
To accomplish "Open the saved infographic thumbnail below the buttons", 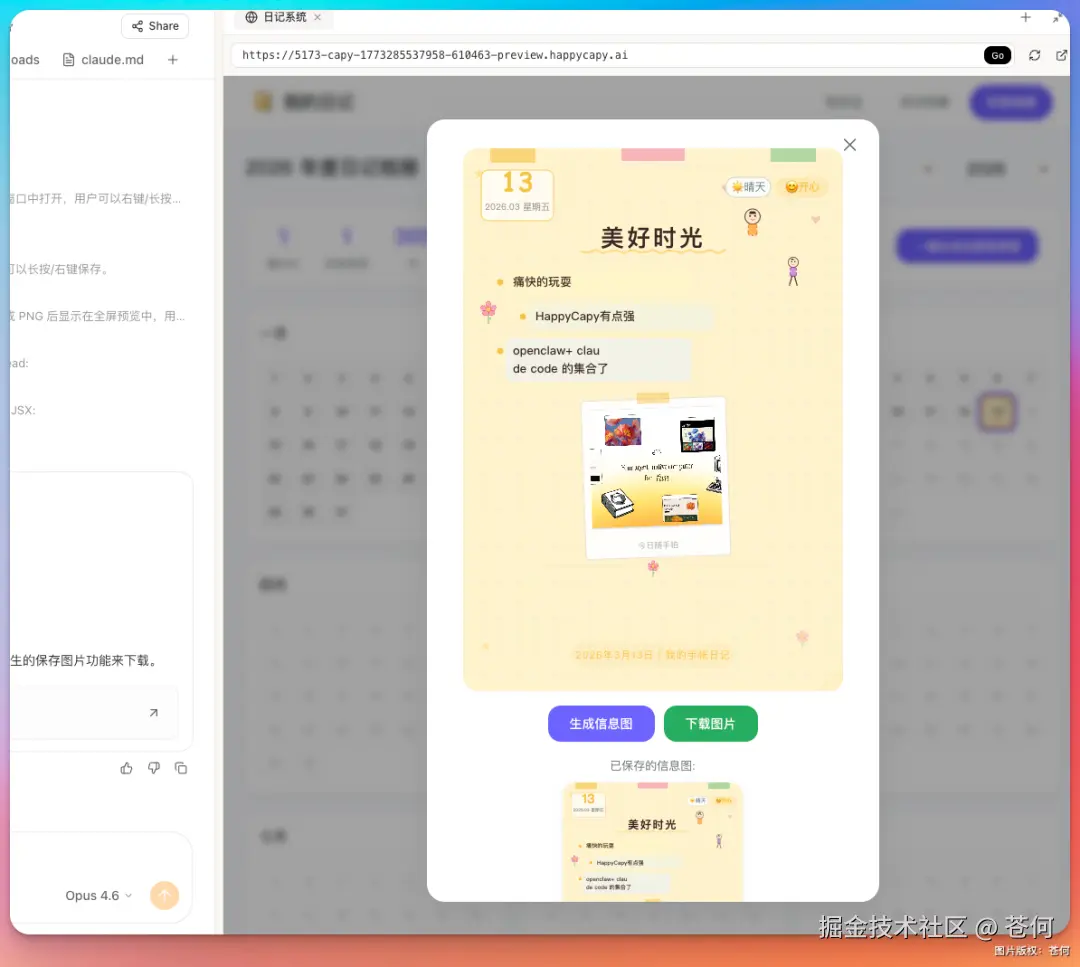I will coord(653,845).
